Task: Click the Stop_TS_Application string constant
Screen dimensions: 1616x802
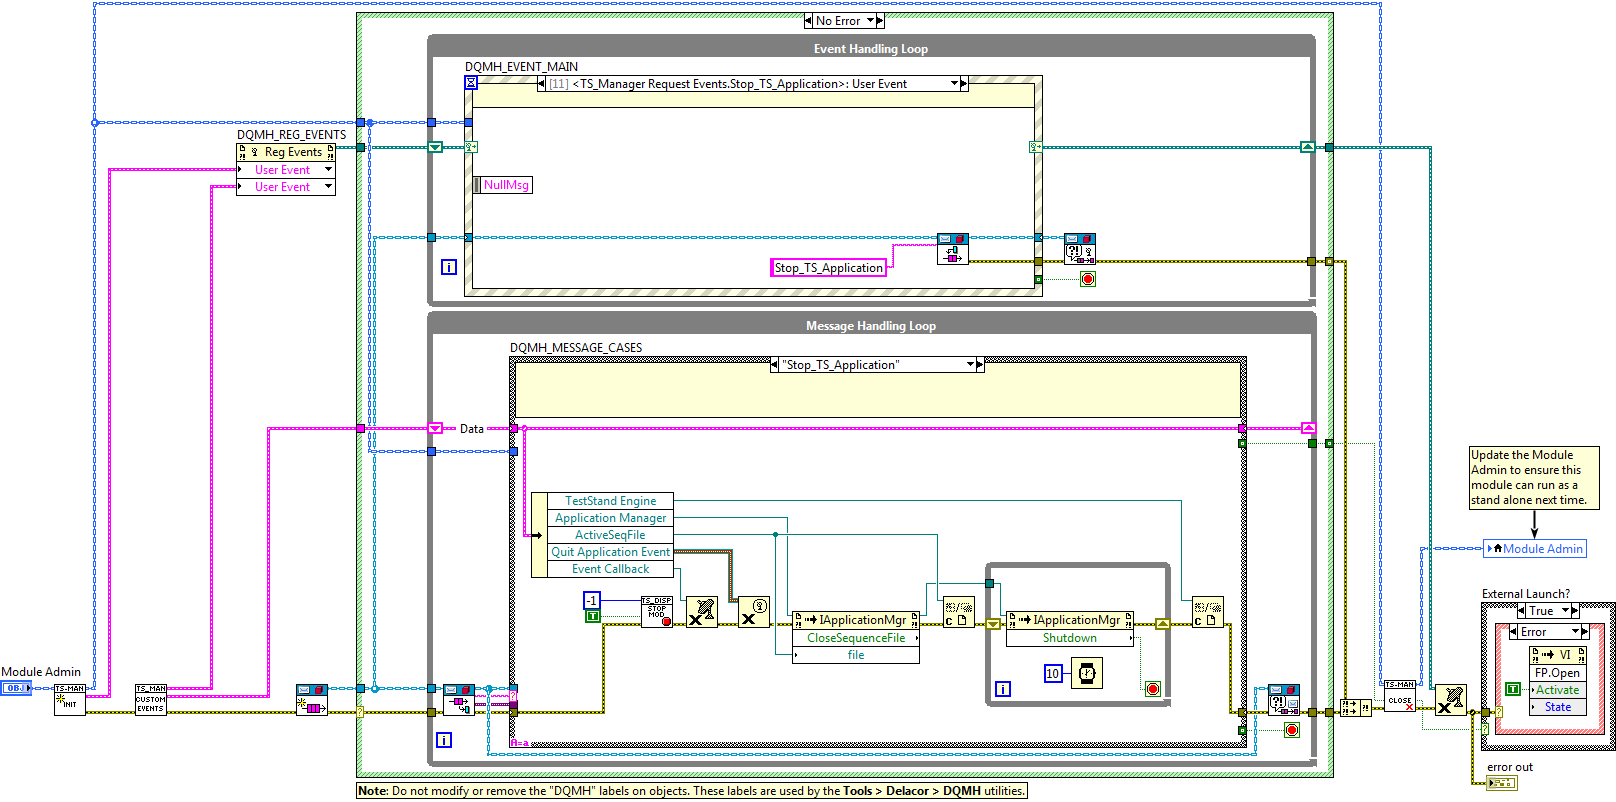Action: coord(829,268)
